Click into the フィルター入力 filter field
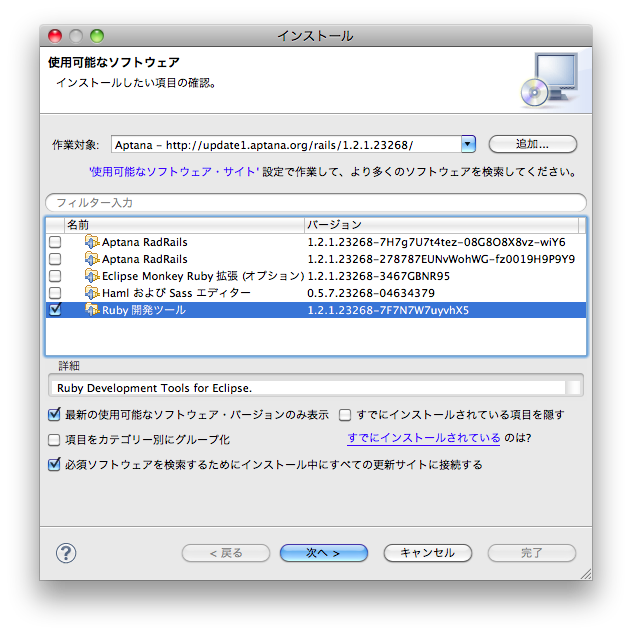Viewport: 632px width, 635px height. 315,203
